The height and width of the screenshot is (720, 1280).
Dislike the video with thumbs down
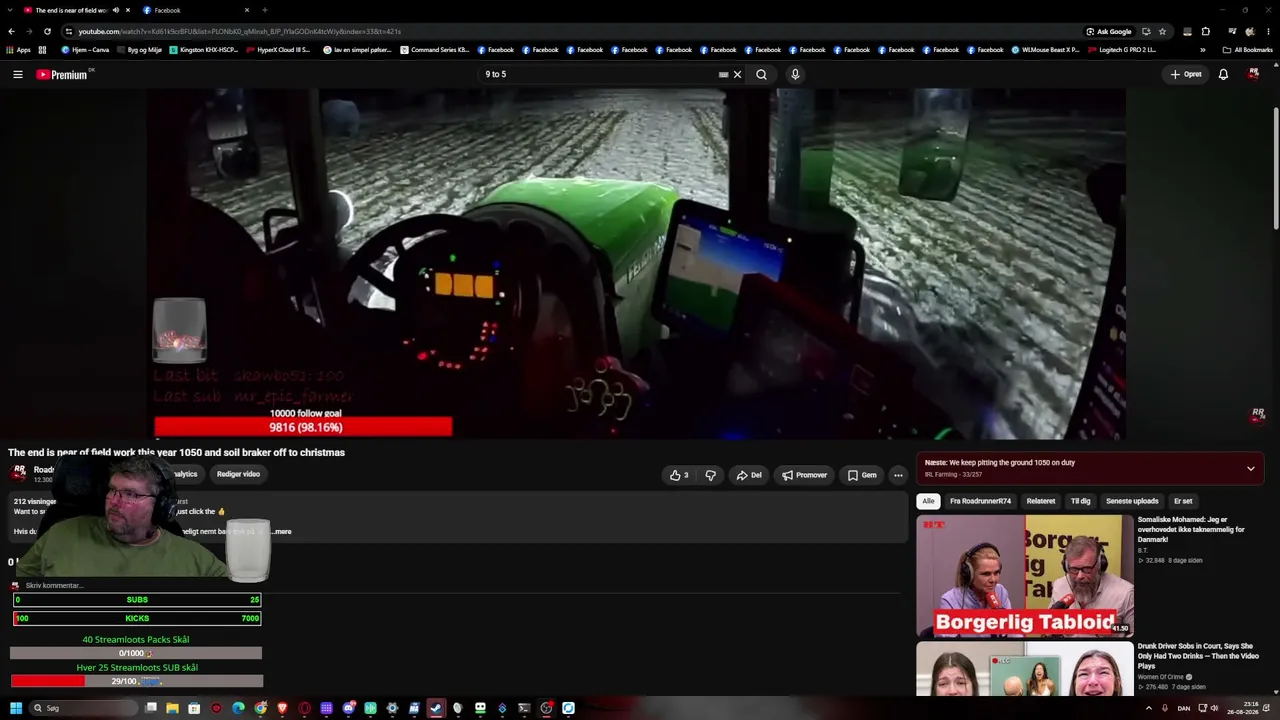[x=710, y=475]
